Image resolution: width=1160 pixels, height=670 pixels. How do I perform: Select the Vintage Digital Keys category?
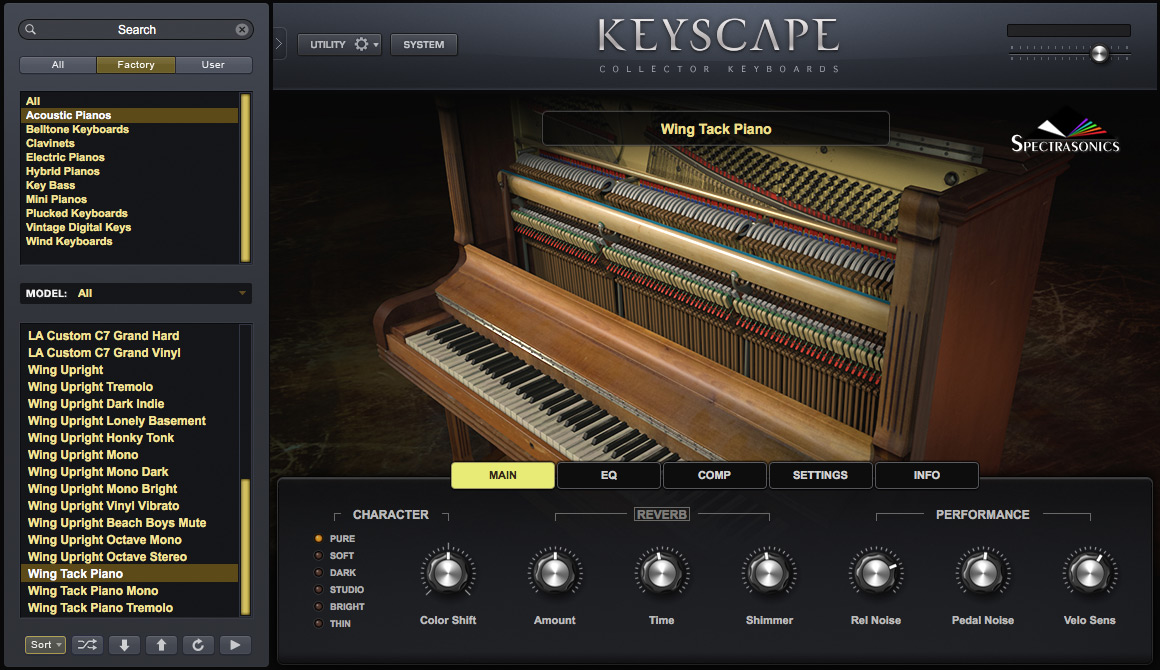(129, 227)
